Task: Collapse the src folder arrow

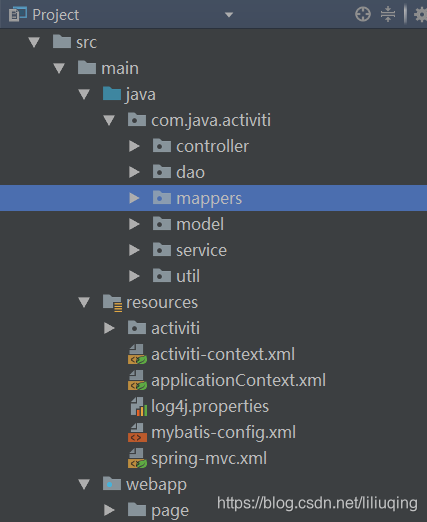Action: (x=34, y=42)
